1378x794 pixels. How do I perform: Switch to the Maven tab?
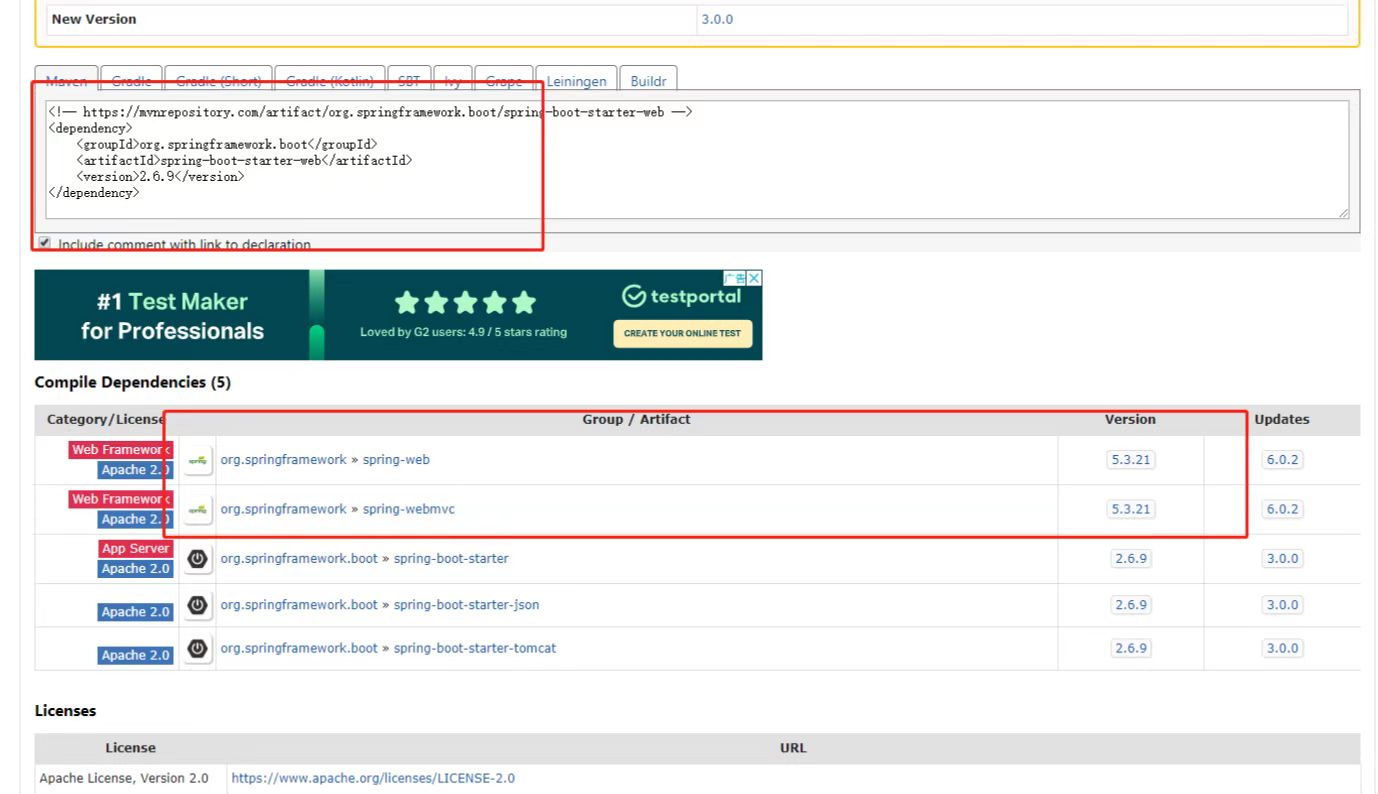[67, 81]
